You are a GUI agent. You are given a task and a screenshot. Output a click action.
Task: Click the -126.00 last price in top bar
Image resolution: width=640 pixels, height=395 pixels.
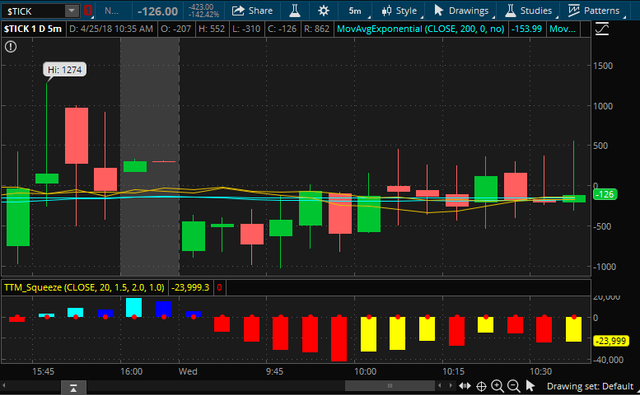158,11
